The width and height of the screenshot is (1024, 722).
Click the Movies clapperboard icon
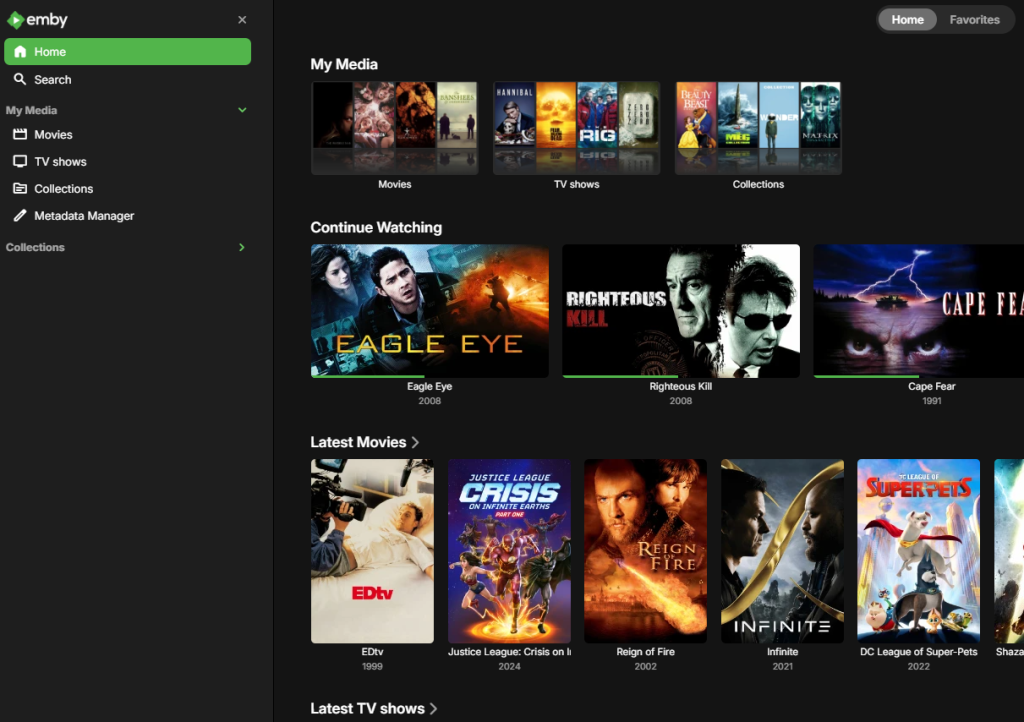(x=20, y=134)
